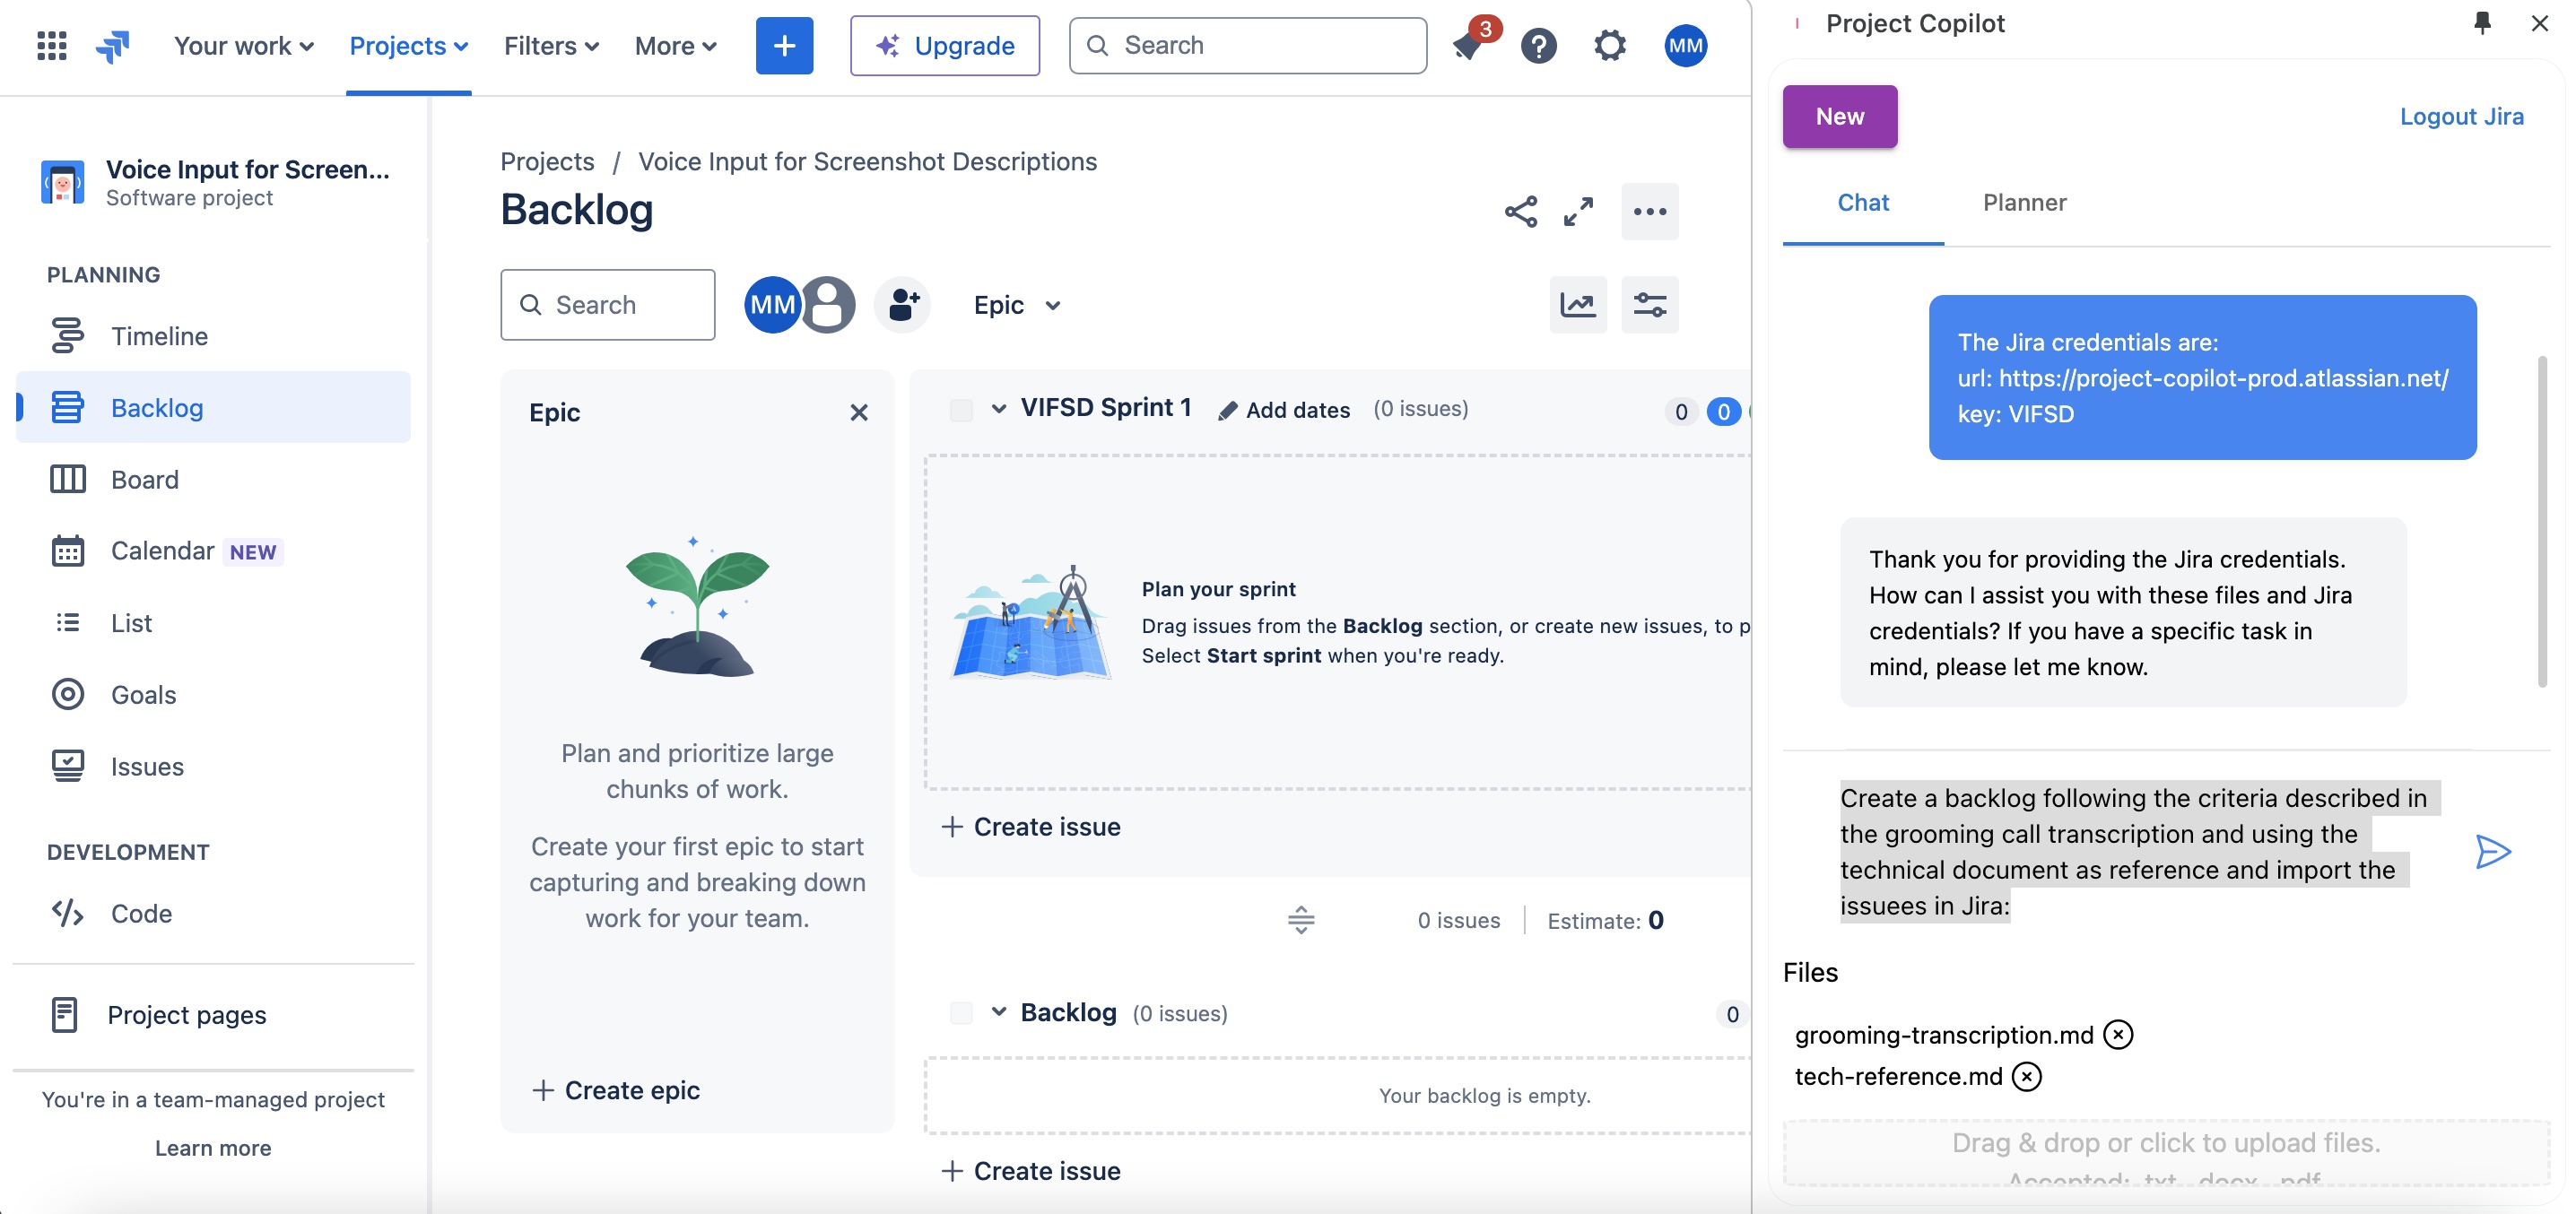Viewport: 2576px width, 1214px height.
Task: Enter full screen with the expand arrows icon
Action: click(1578, 212)
